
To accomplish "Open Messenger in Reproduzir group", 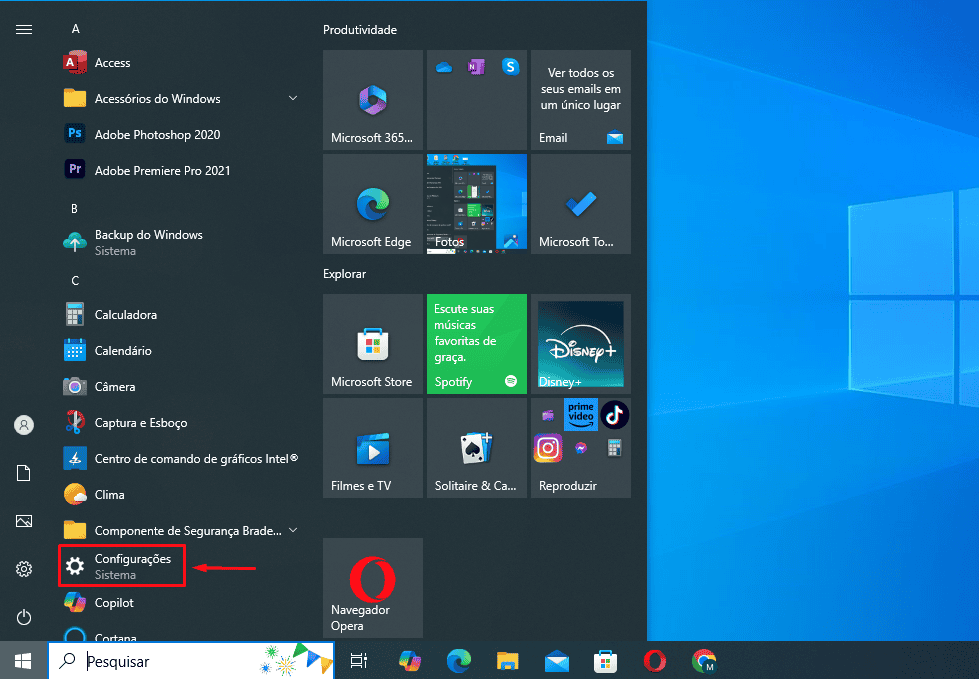I will [581, 448].
